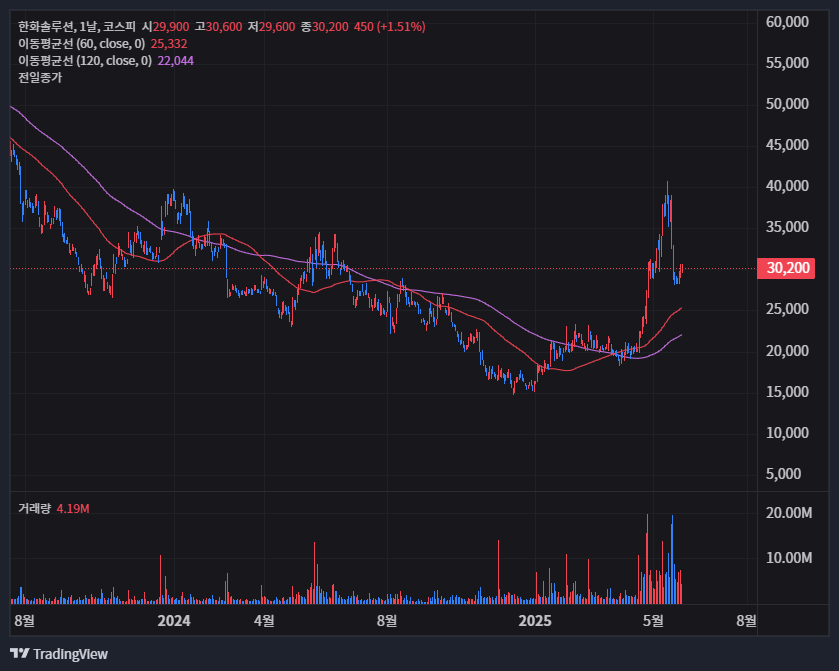The height and width of the screenshot is (671, 839).
Task: Click the 5,000 price axis label
Action: (783, 474)
